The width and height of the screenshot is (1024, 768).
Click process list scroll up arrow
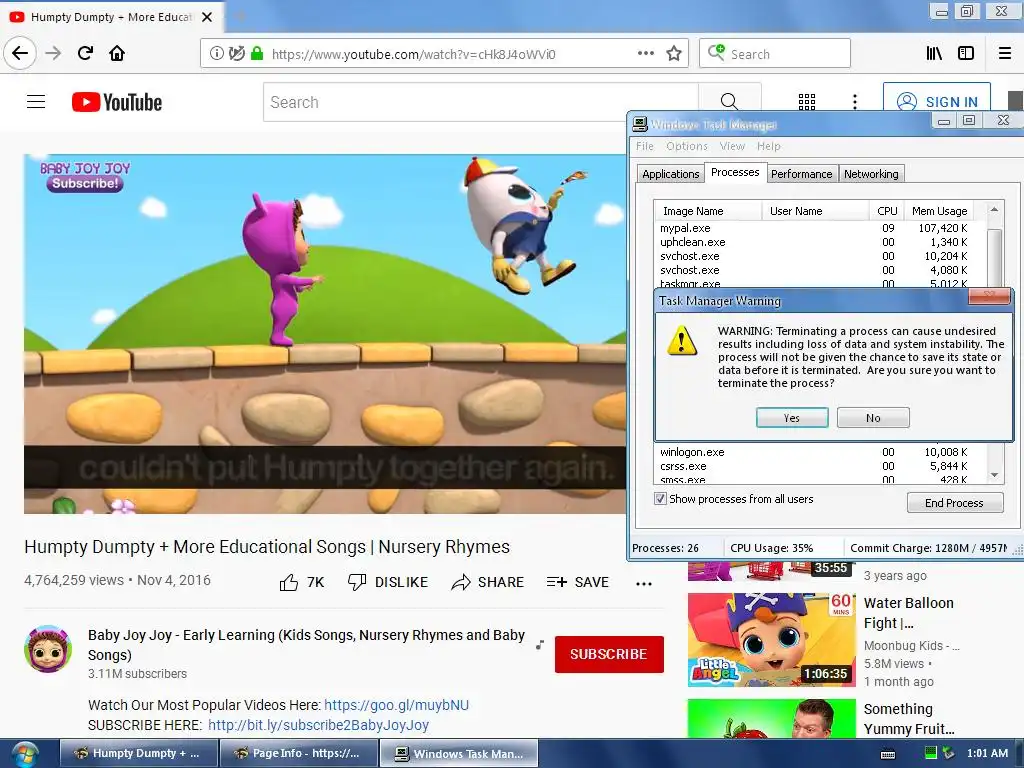pyautogui.click(x=994, y=210)
